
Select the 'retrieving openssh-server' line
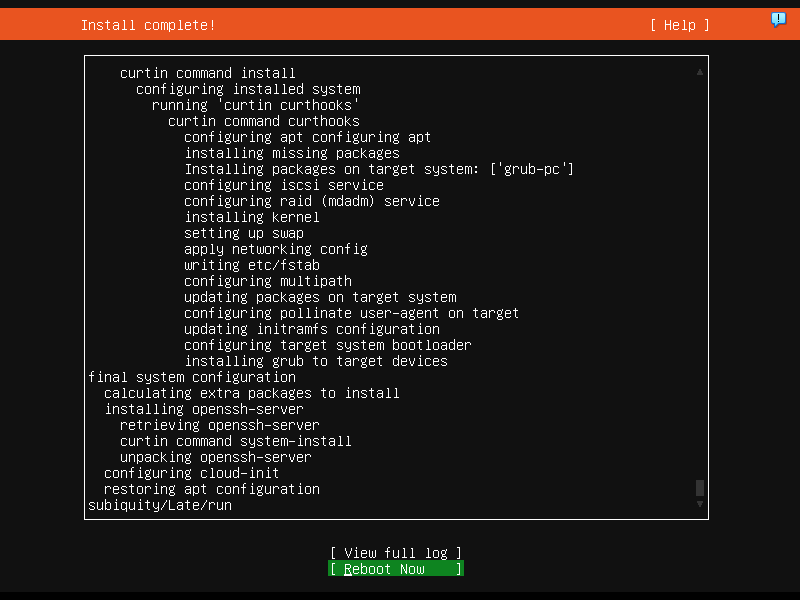click(219, 425)
